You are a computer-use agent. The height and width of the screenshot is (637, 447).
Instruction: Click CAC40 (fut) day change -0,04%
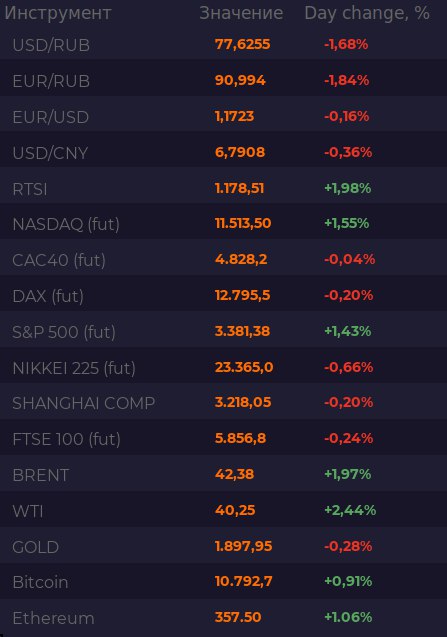pyautogui.click(x=349, y=259)
